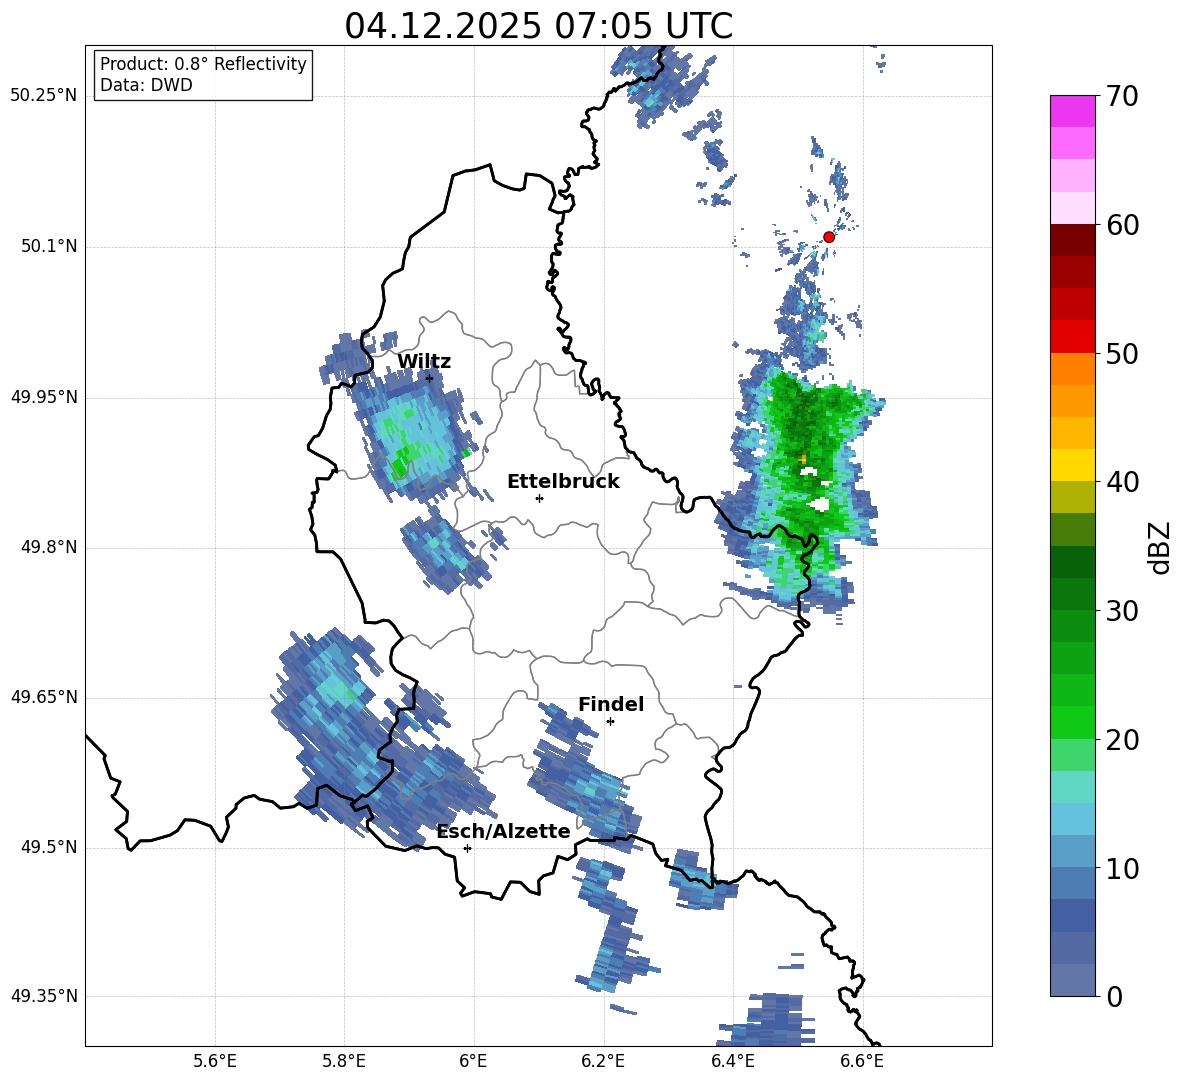Click the dark maroon colorbar segment below 60
This screenshot has height=1081, width=1184.
click(x=1072, y=239)
